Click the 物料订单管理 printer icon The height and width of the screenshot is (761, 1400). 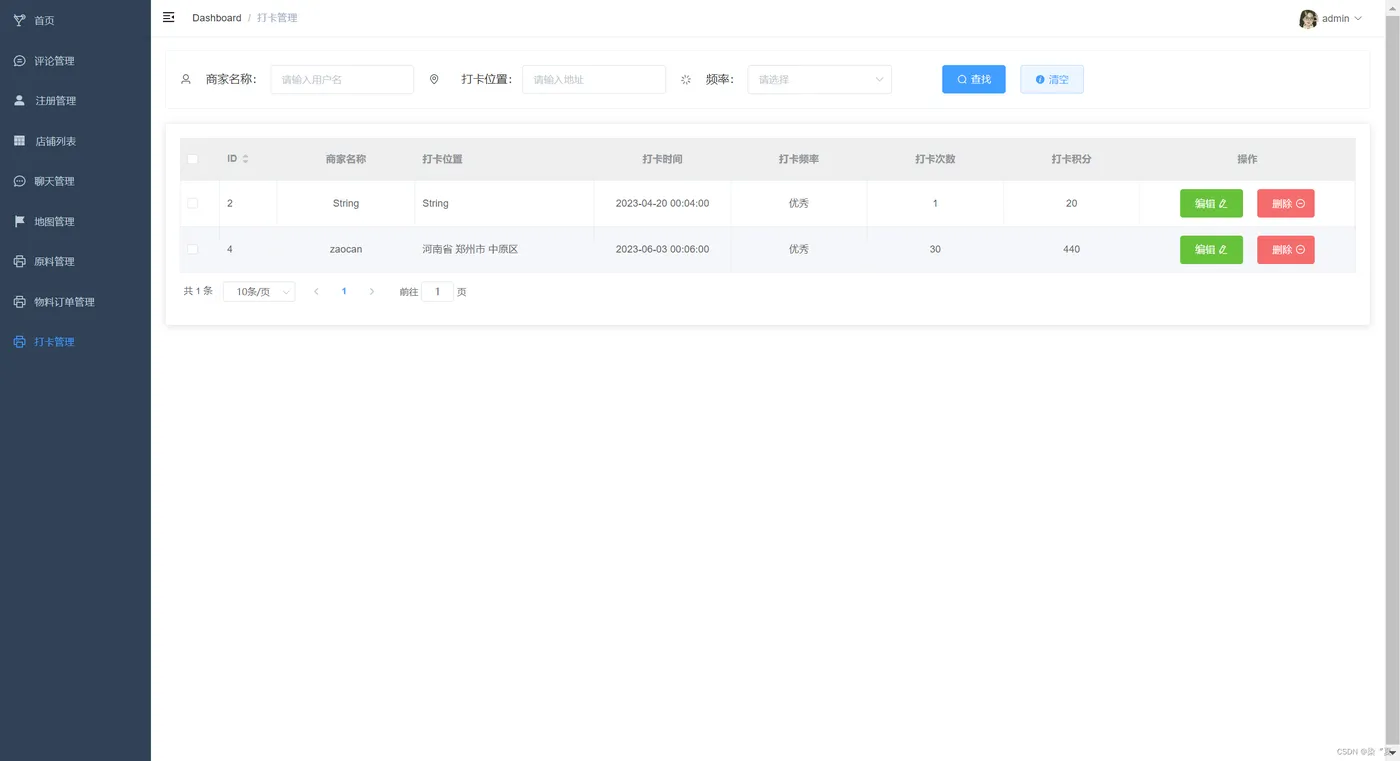click(19, 301)
